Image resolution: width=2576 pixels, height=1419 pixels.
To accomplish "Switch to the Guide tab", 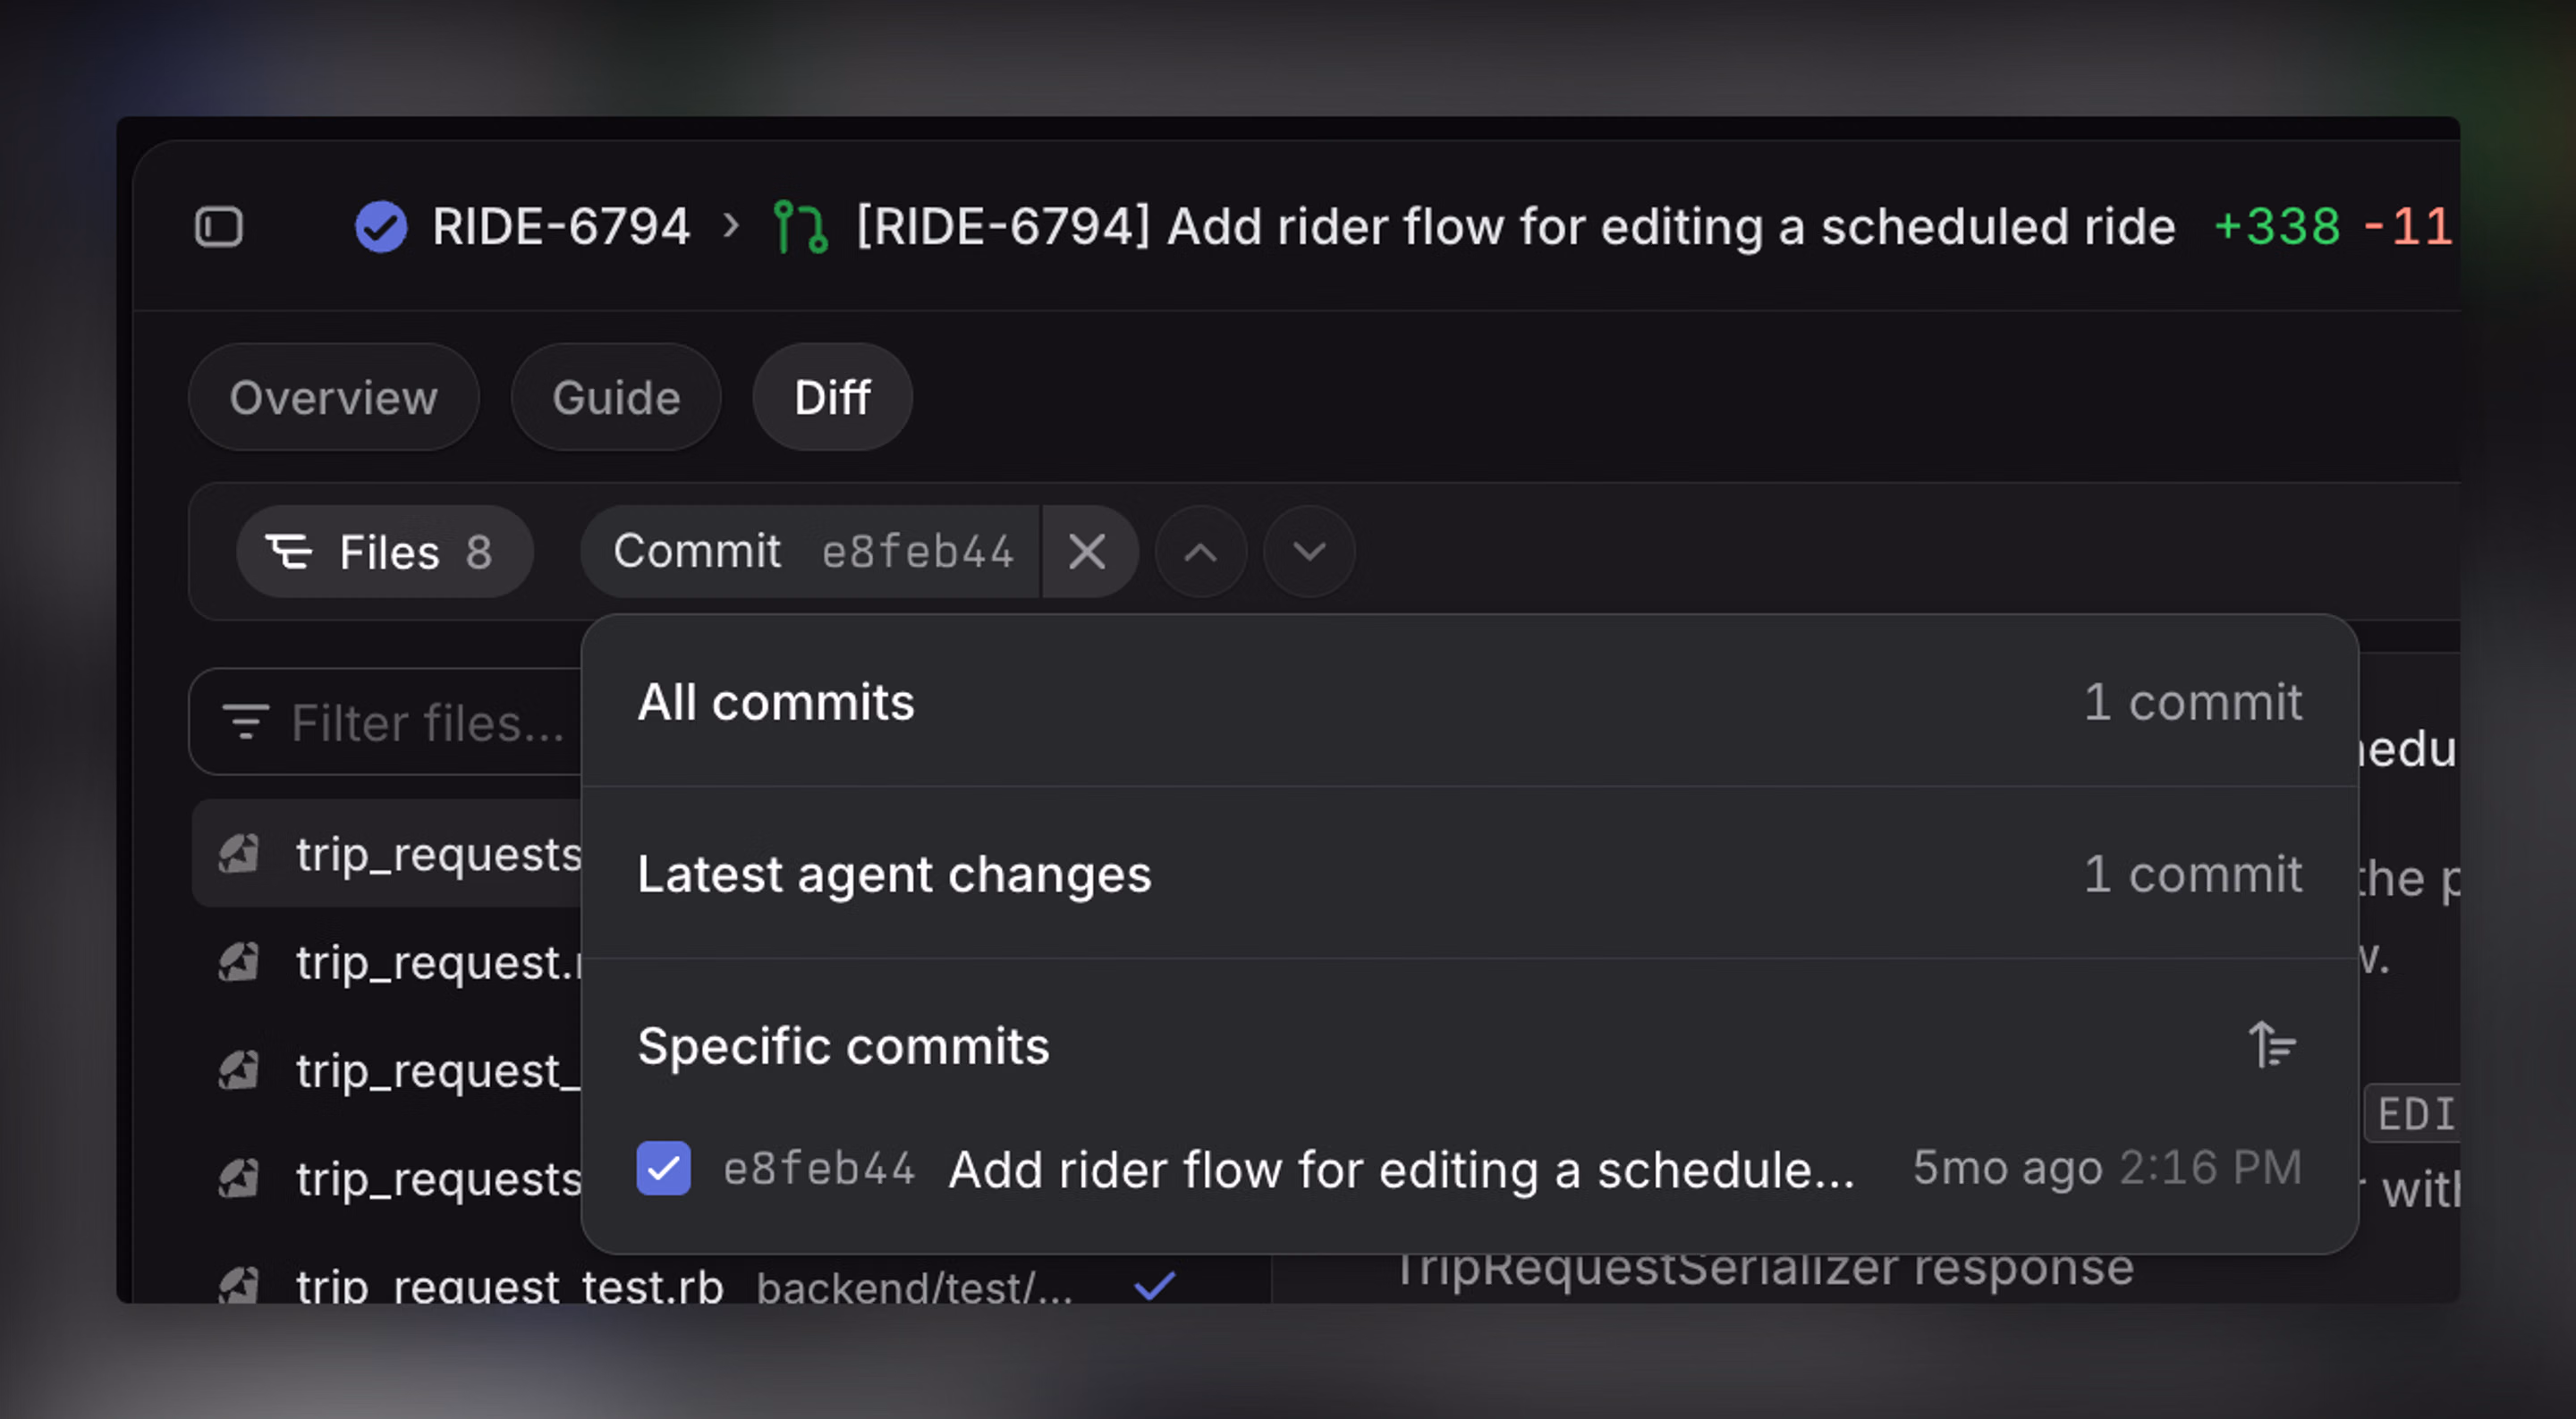I will (616, 397).
